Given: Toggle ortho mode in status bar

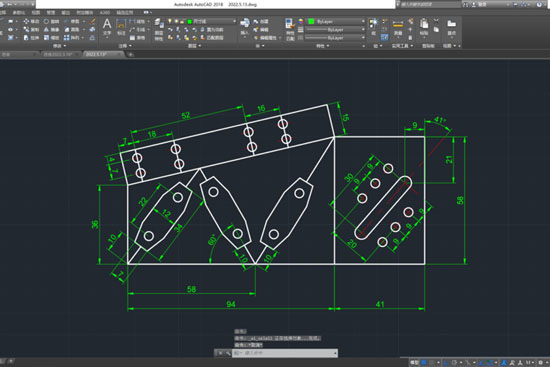Looking at the screenshot, I should [446, 362].
